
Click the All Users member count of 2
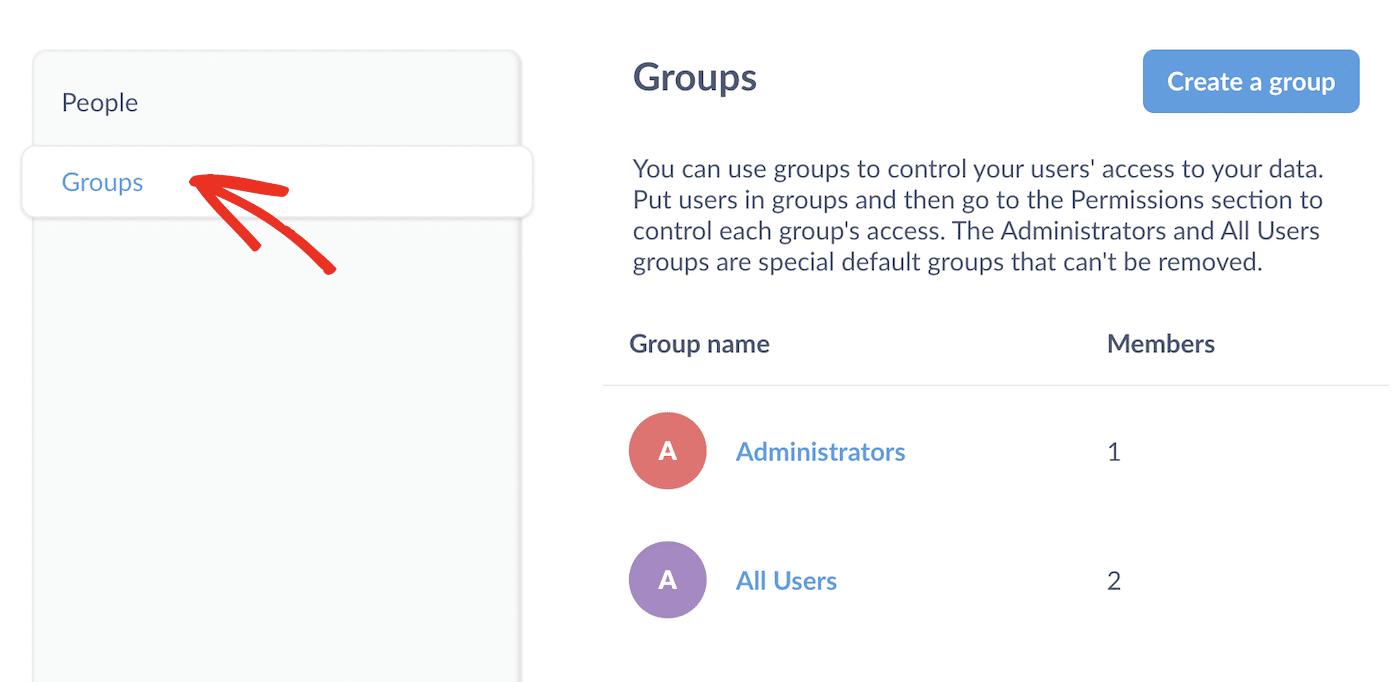click(1114, 581)
